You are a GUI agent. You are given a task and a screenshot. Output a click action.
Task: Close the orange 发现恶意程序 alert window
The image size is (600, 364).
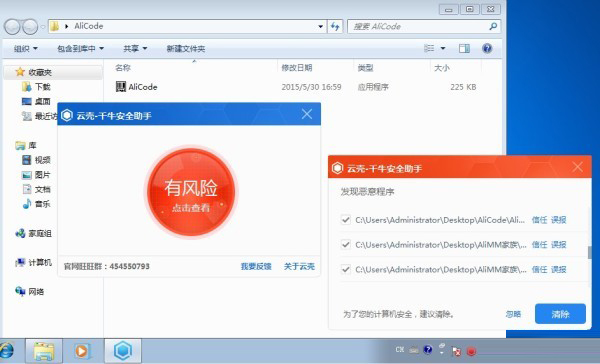(x=577, y=167)
